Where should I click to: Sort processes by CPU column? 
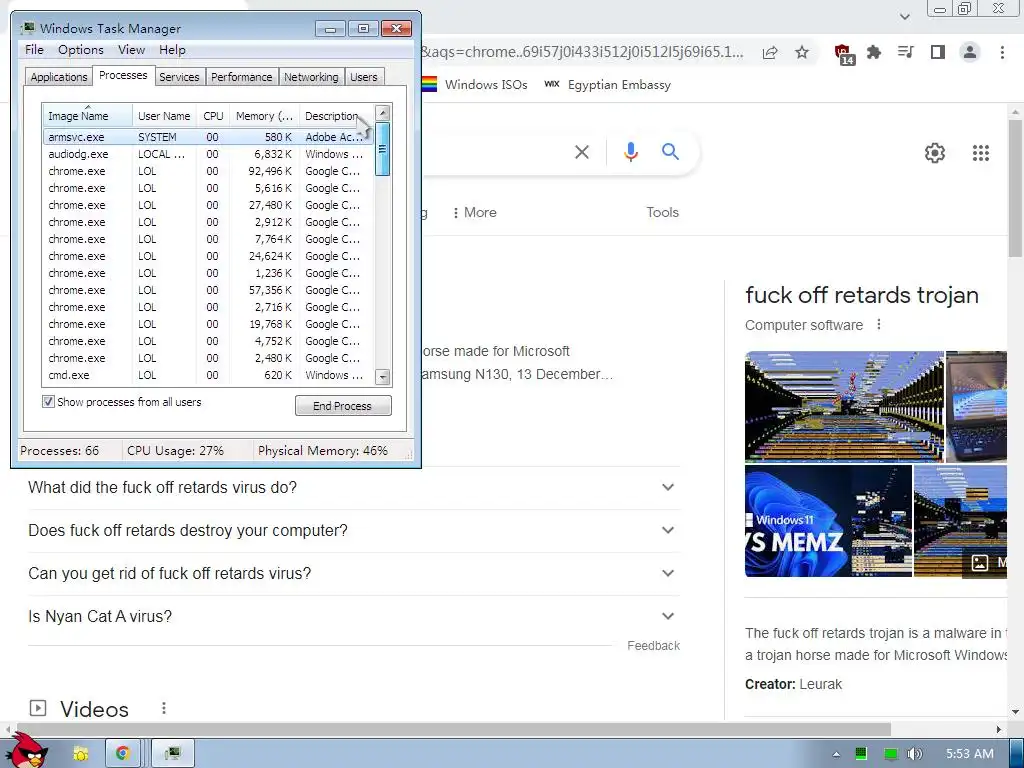(213, 115)
